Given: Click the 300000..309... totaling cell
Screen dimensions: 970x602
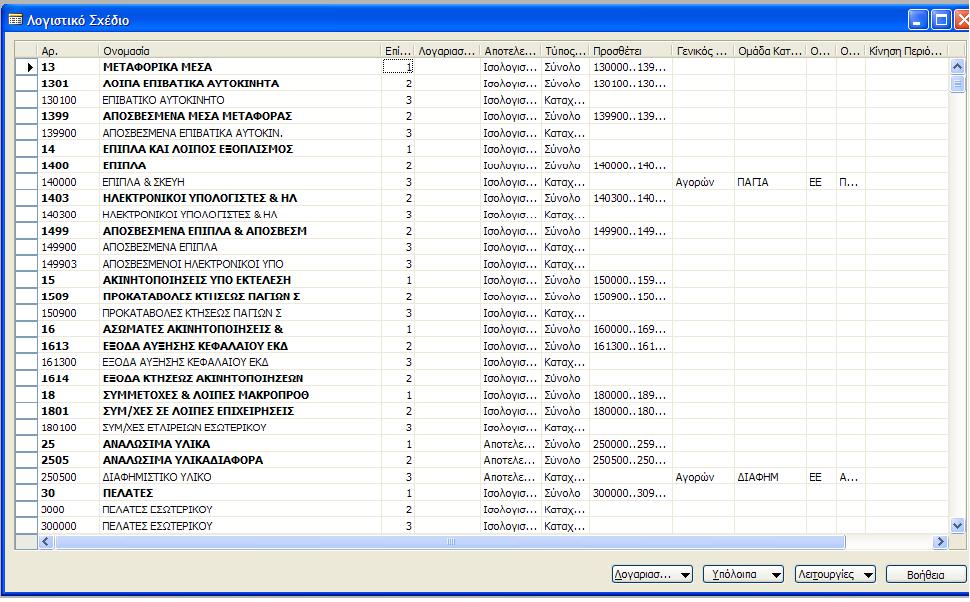Looking at the screenshot, I should (630, 493).
